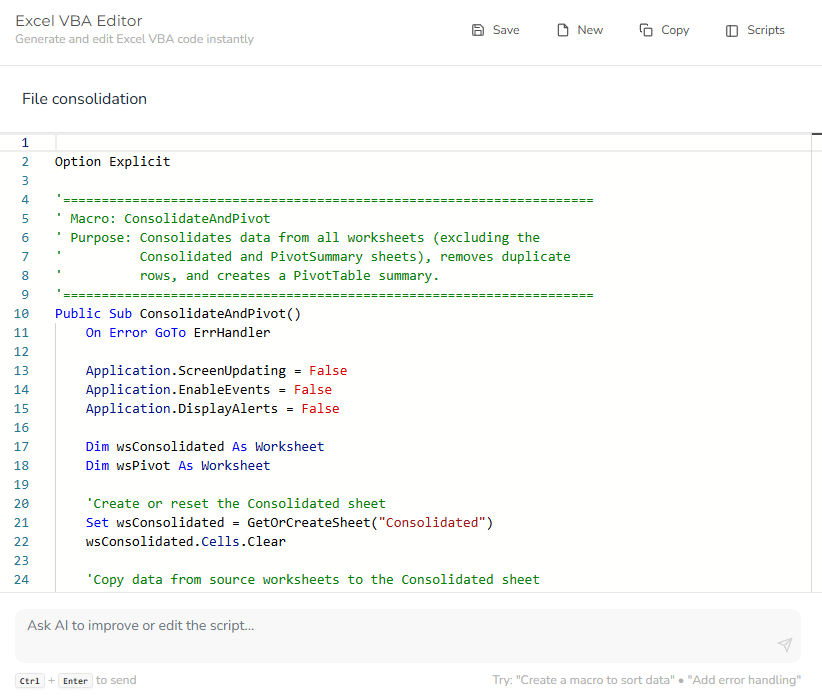Click the File consolidation script title

tap(84, 99)
